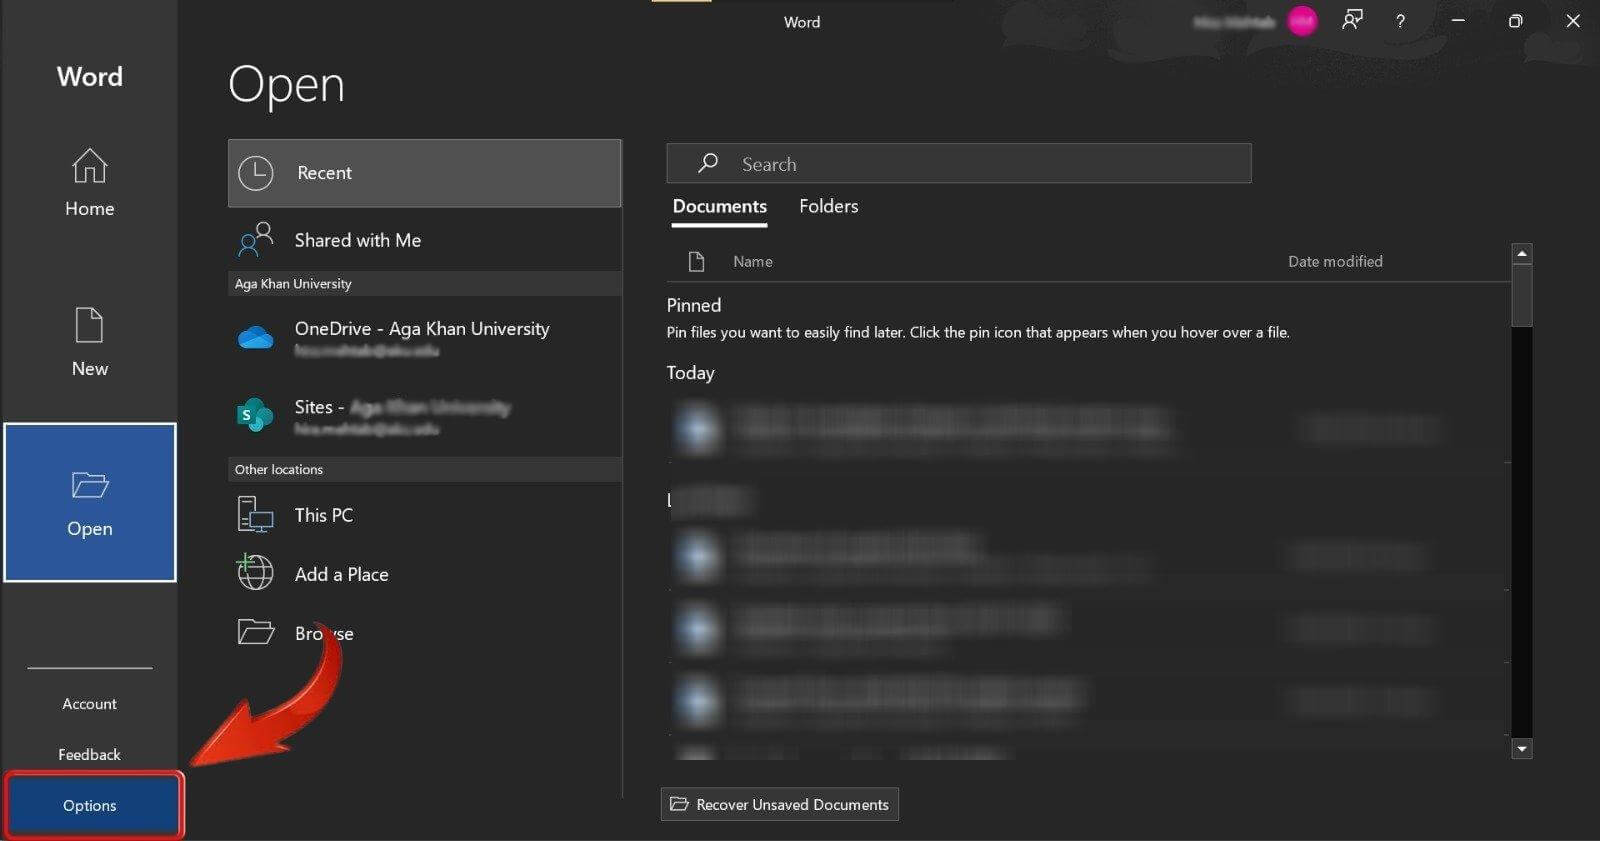Click the file type icon column header
Screen dimensions: 1600x841
(x=697, y=262)
